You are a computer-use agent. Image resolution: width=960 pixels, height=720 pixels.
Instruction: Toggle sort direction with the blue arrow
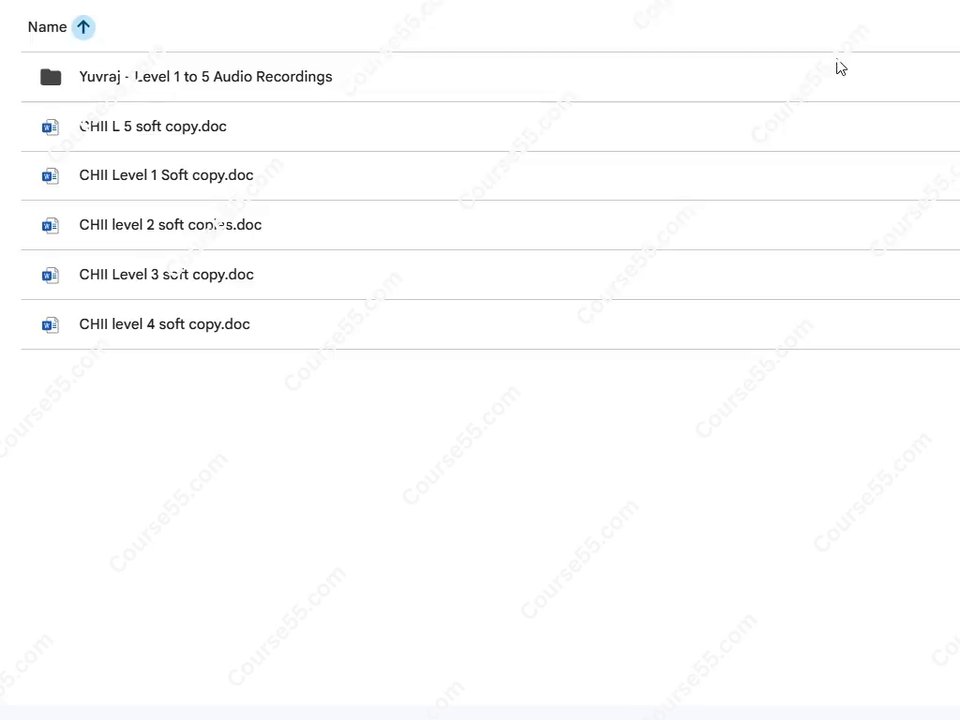[x=83, y=27]
